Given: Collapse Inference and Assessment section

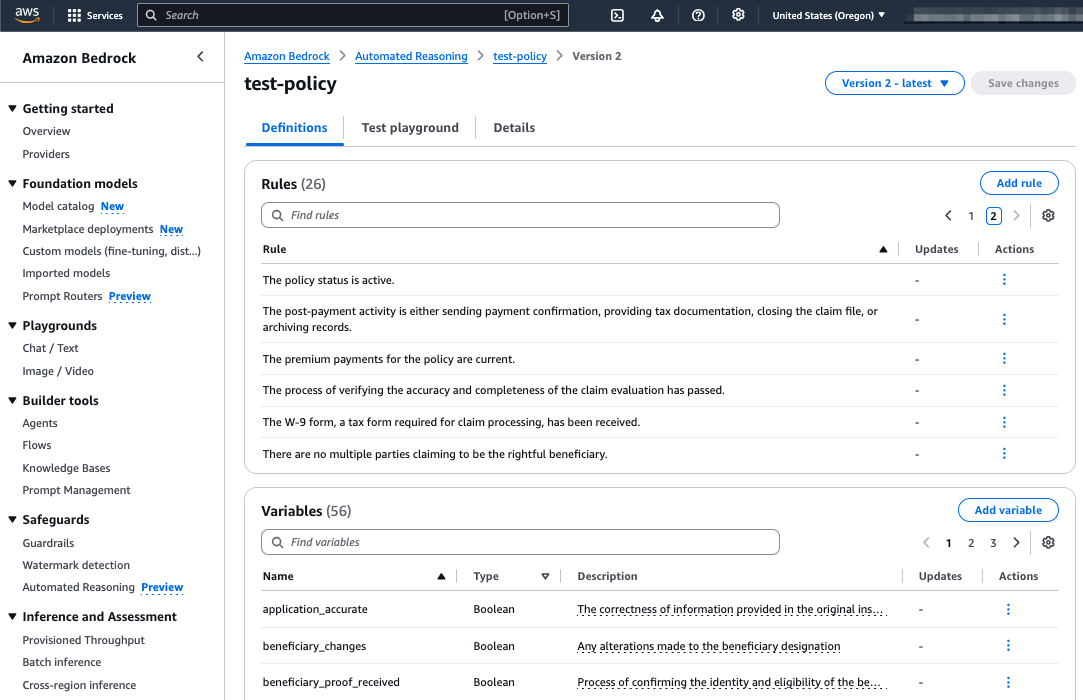Looking at the screenshot, I should tap(12, 616).
